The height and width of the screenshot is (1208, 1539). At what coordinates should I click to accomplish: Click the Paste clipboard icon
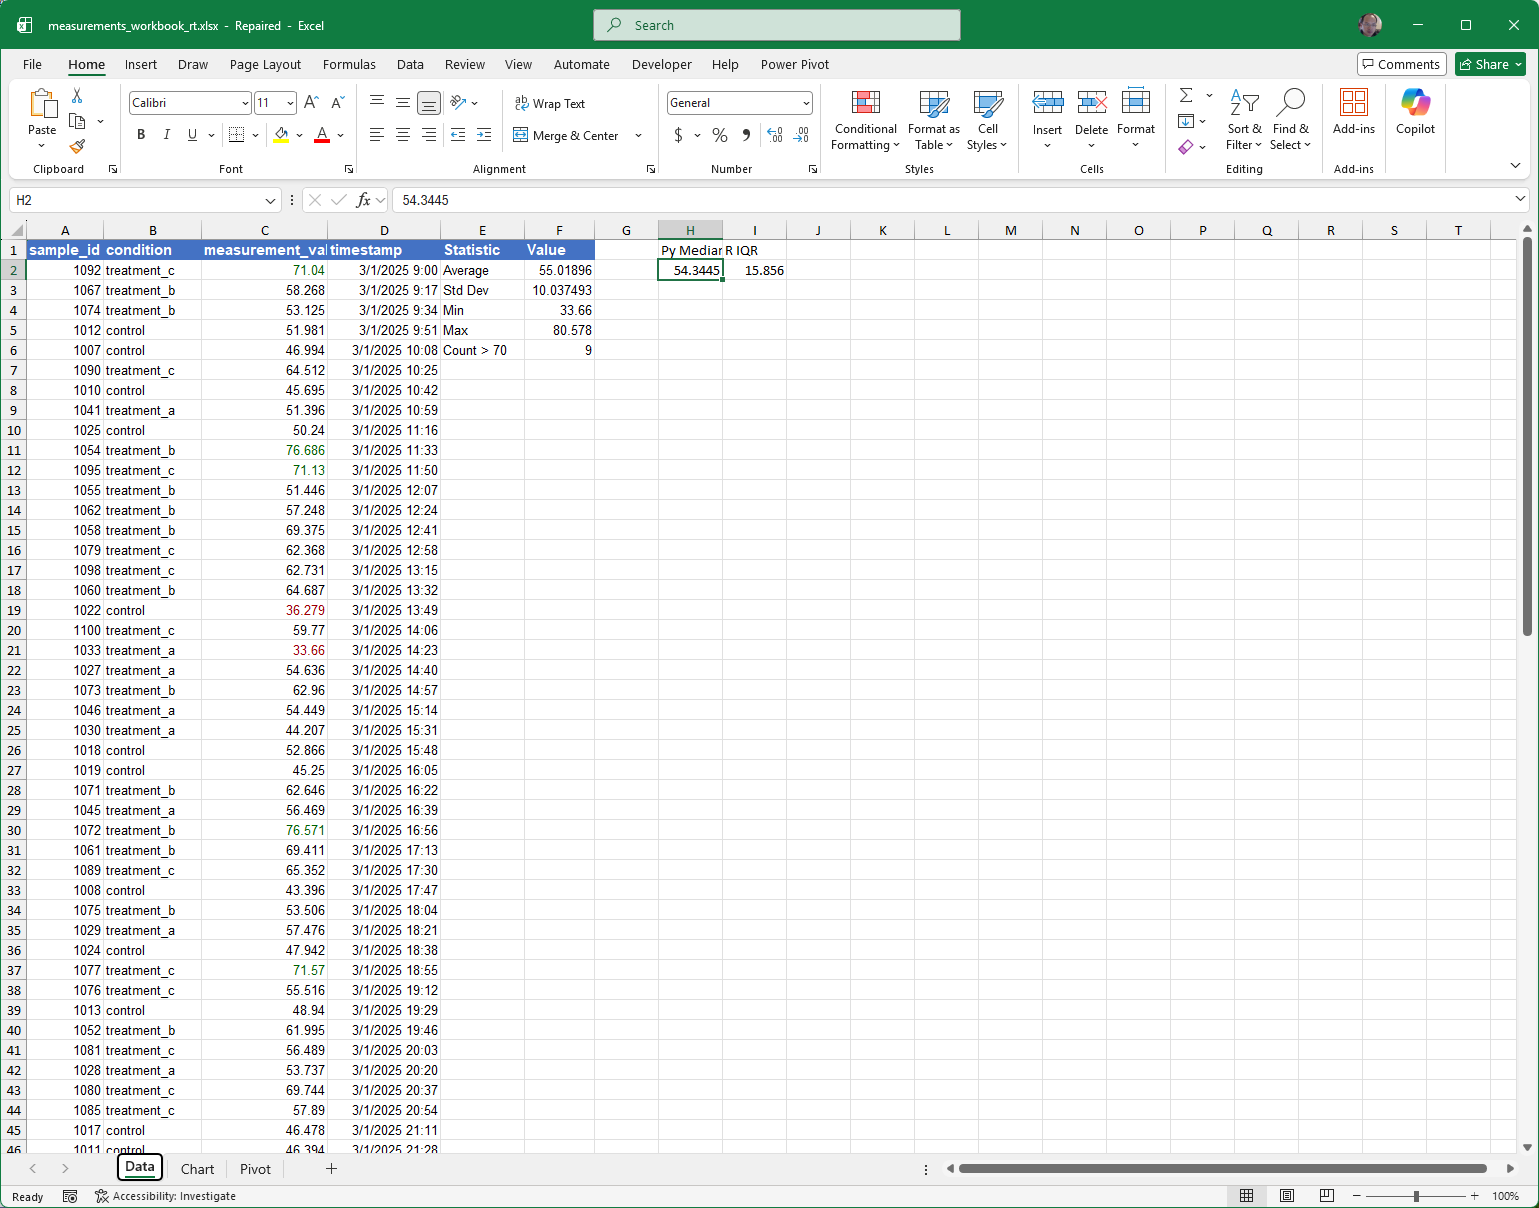(42, 104)
